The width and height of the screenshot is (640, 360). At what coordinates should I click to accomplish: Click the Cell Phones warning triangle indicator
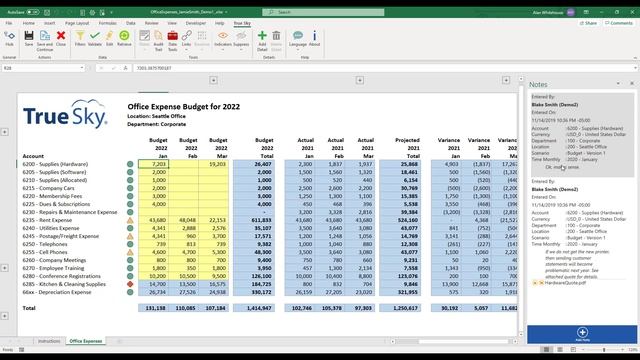[130, 252]
